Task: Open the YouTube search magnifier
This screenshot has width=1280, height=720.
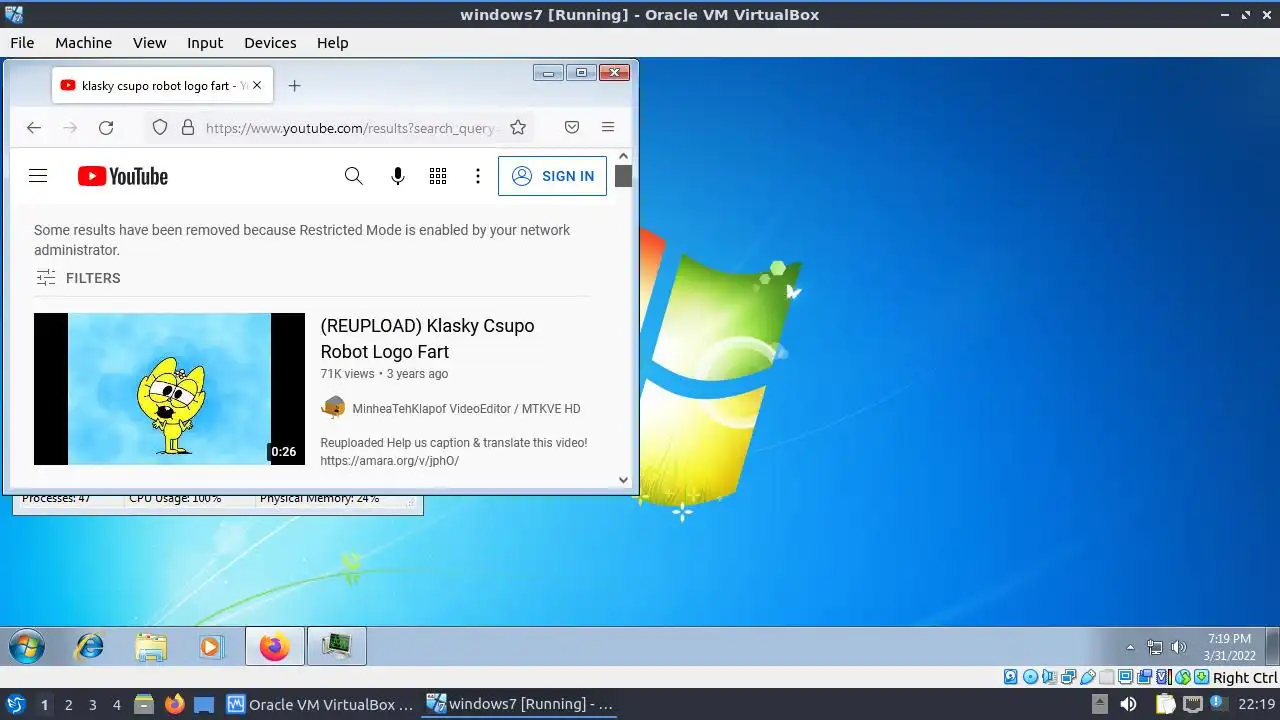Action: point(353,176)
